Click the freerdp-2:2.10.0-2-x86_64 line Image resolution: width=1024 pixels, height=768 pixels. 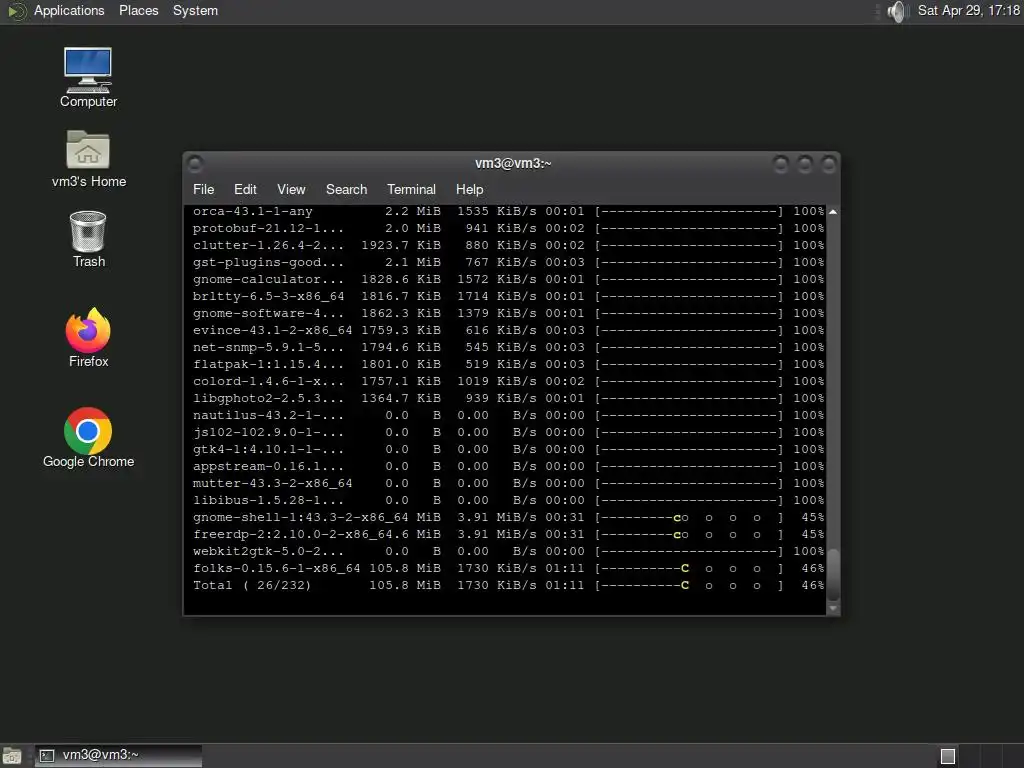tap(508, 534)
